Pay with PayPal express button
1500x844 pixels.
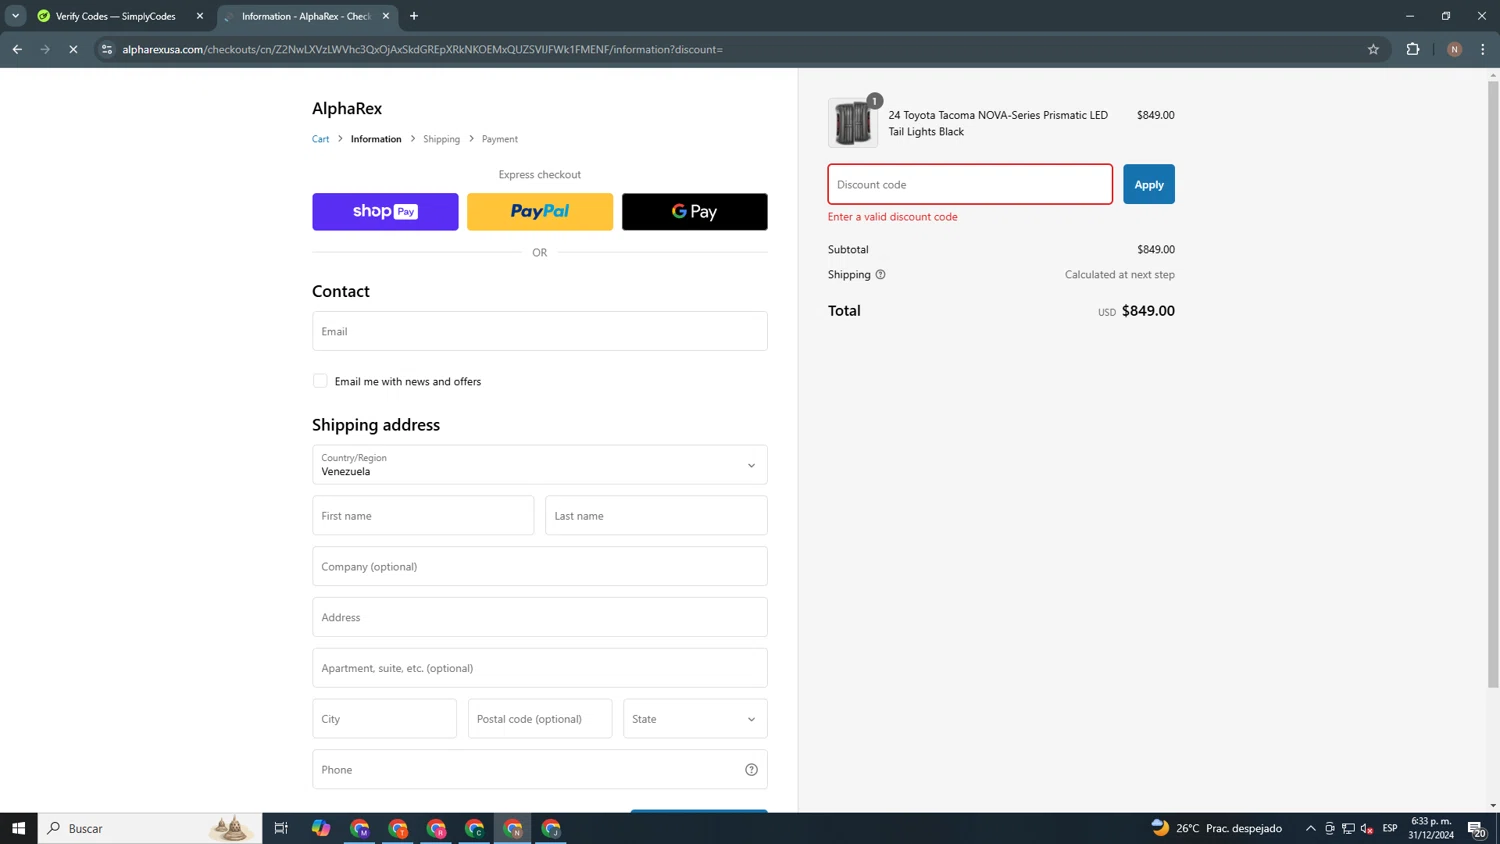(x=540, y=212)
